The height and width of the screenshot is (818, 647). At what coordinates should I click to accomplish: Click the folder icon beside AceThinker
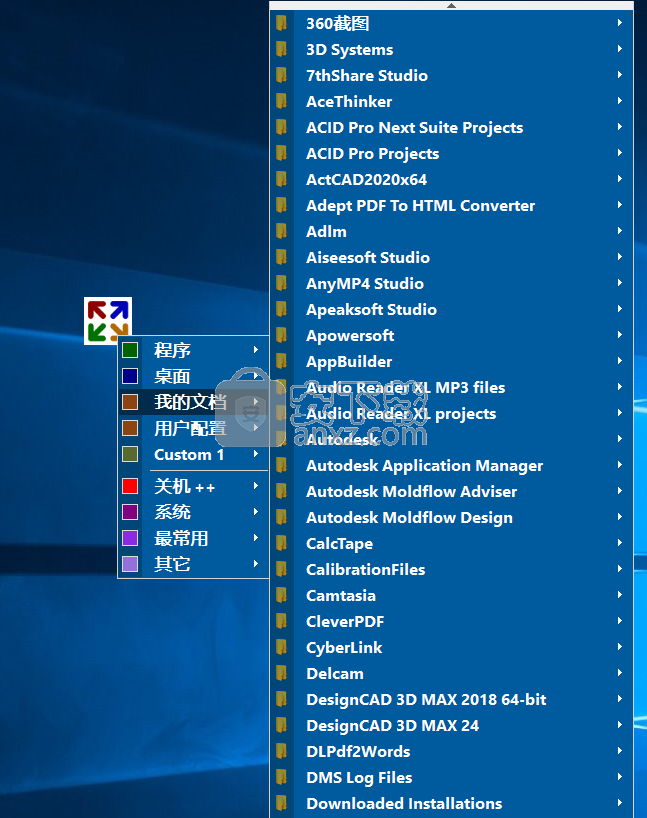(x=281, y=101)
